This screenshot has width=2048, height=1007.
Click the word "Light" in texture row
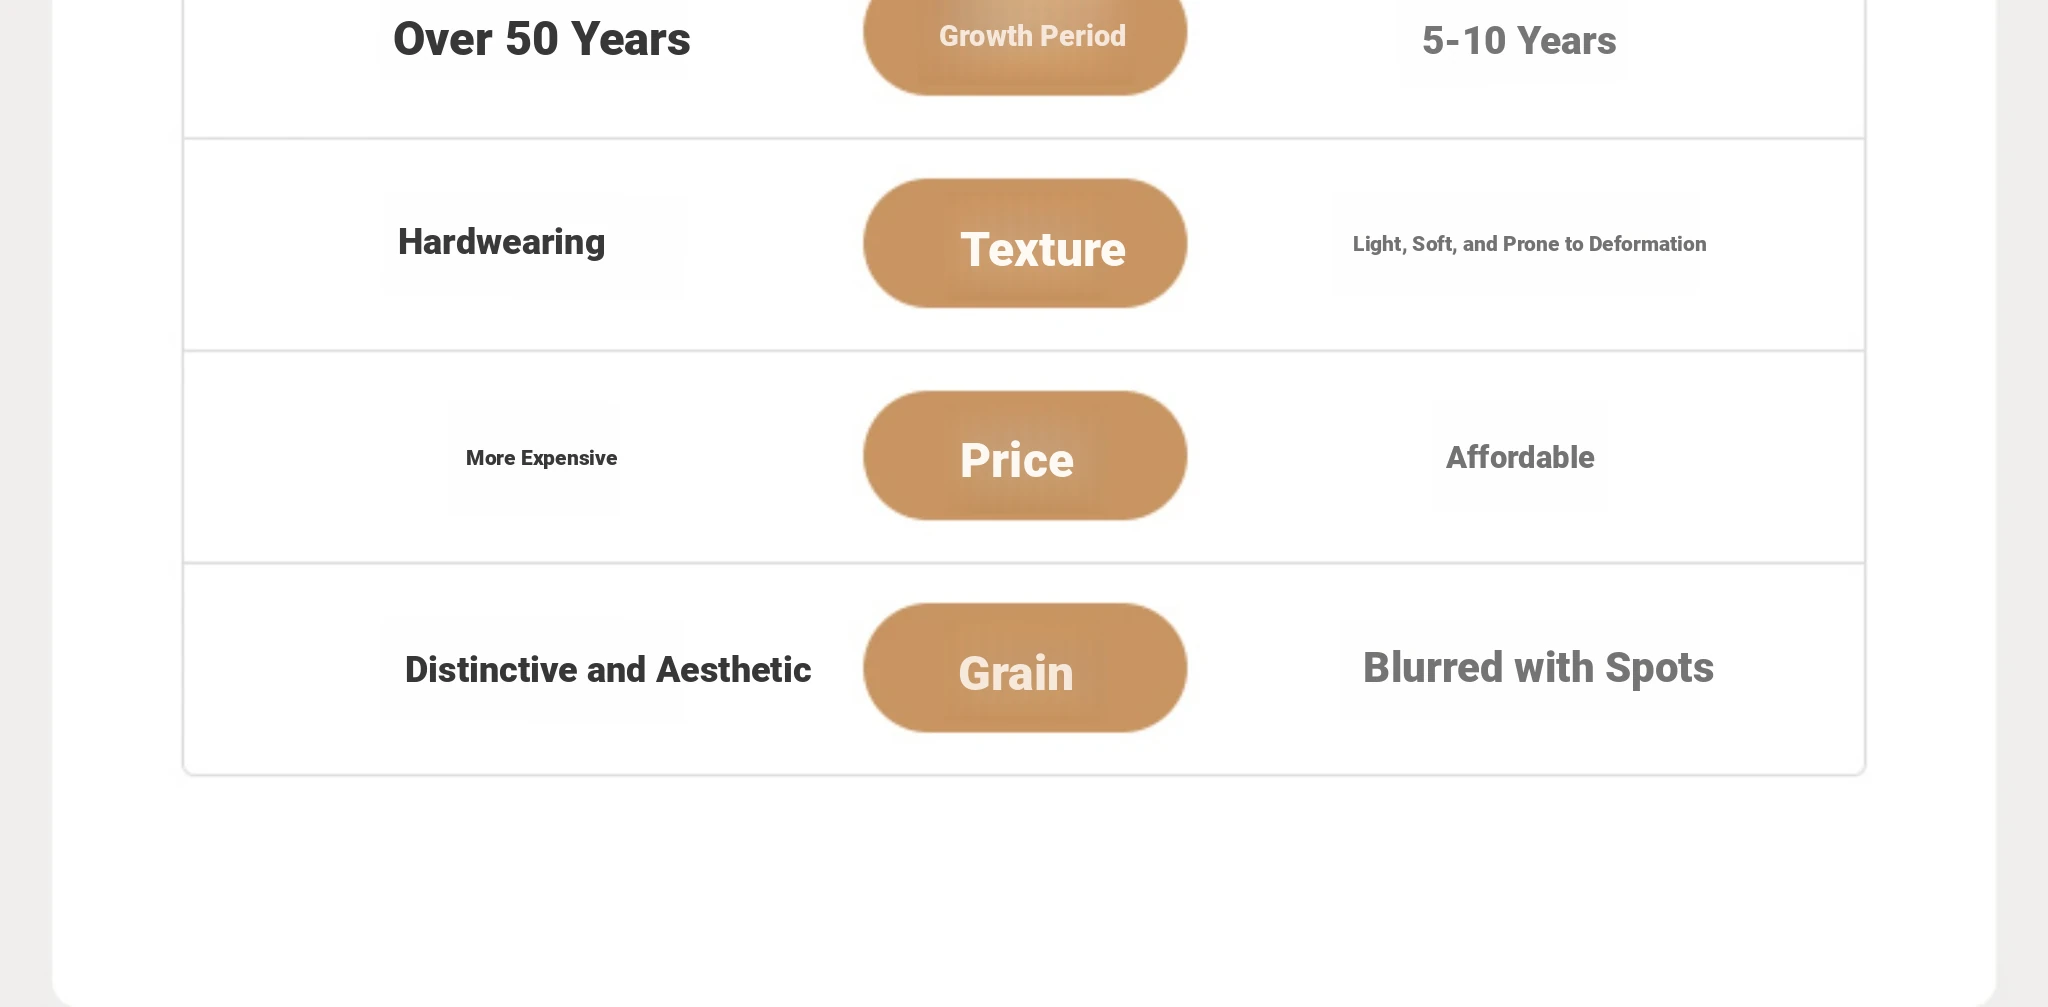[1378, 244]
